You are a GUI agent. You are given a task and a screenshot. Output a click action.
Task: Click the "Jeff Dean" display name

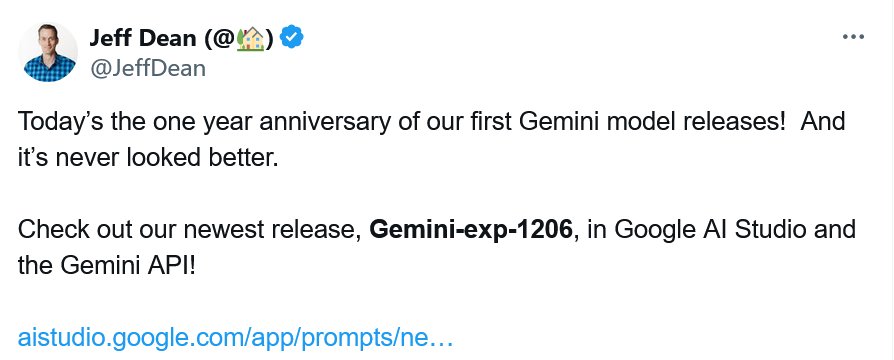(143, 38)
